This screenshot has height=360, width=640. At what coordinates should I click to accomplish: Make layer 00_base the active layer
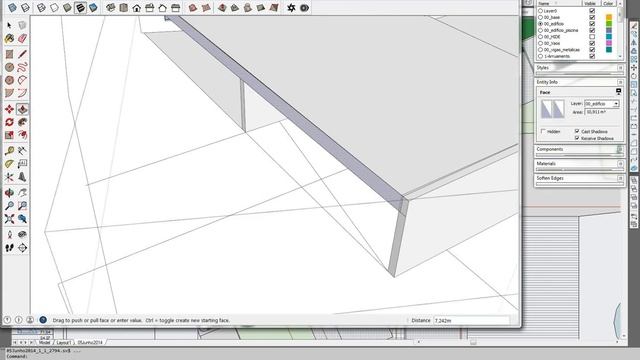[x=540, y=18]
